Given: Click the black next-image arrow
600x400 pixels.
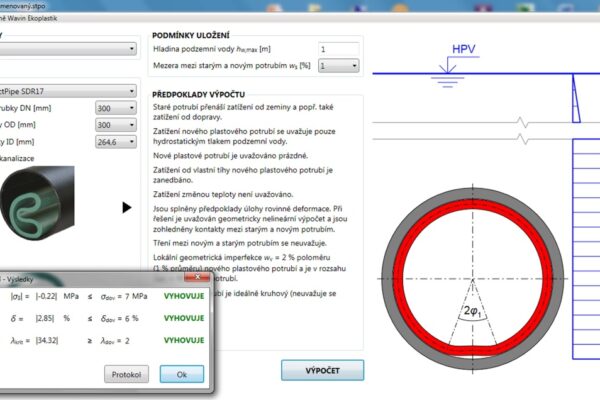Looking at the screenshot, I should (x=127, y=207).
